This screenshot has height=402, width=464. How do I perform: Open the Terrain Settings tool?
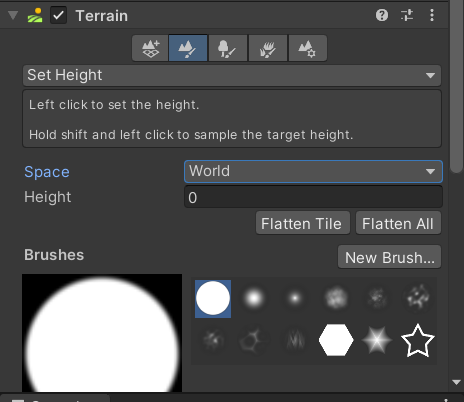pos(307,48)
